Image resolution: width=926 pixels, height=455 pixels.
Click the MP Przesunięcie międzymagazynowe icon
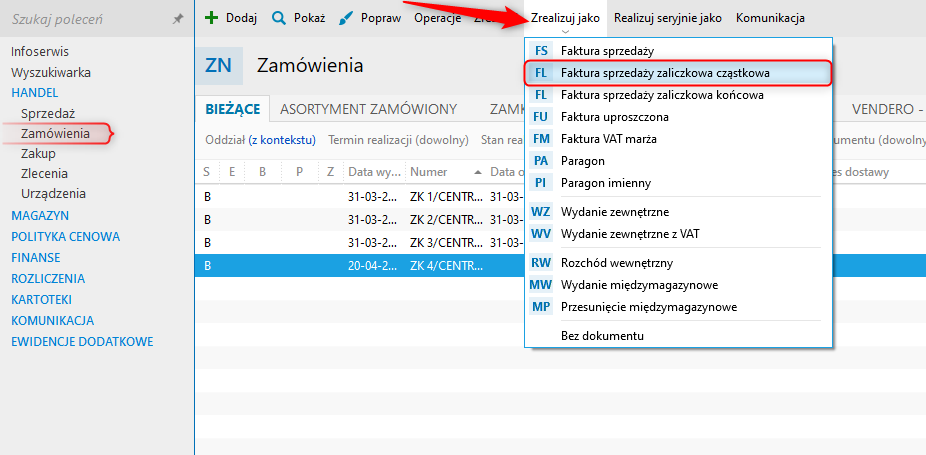(541, 307)
